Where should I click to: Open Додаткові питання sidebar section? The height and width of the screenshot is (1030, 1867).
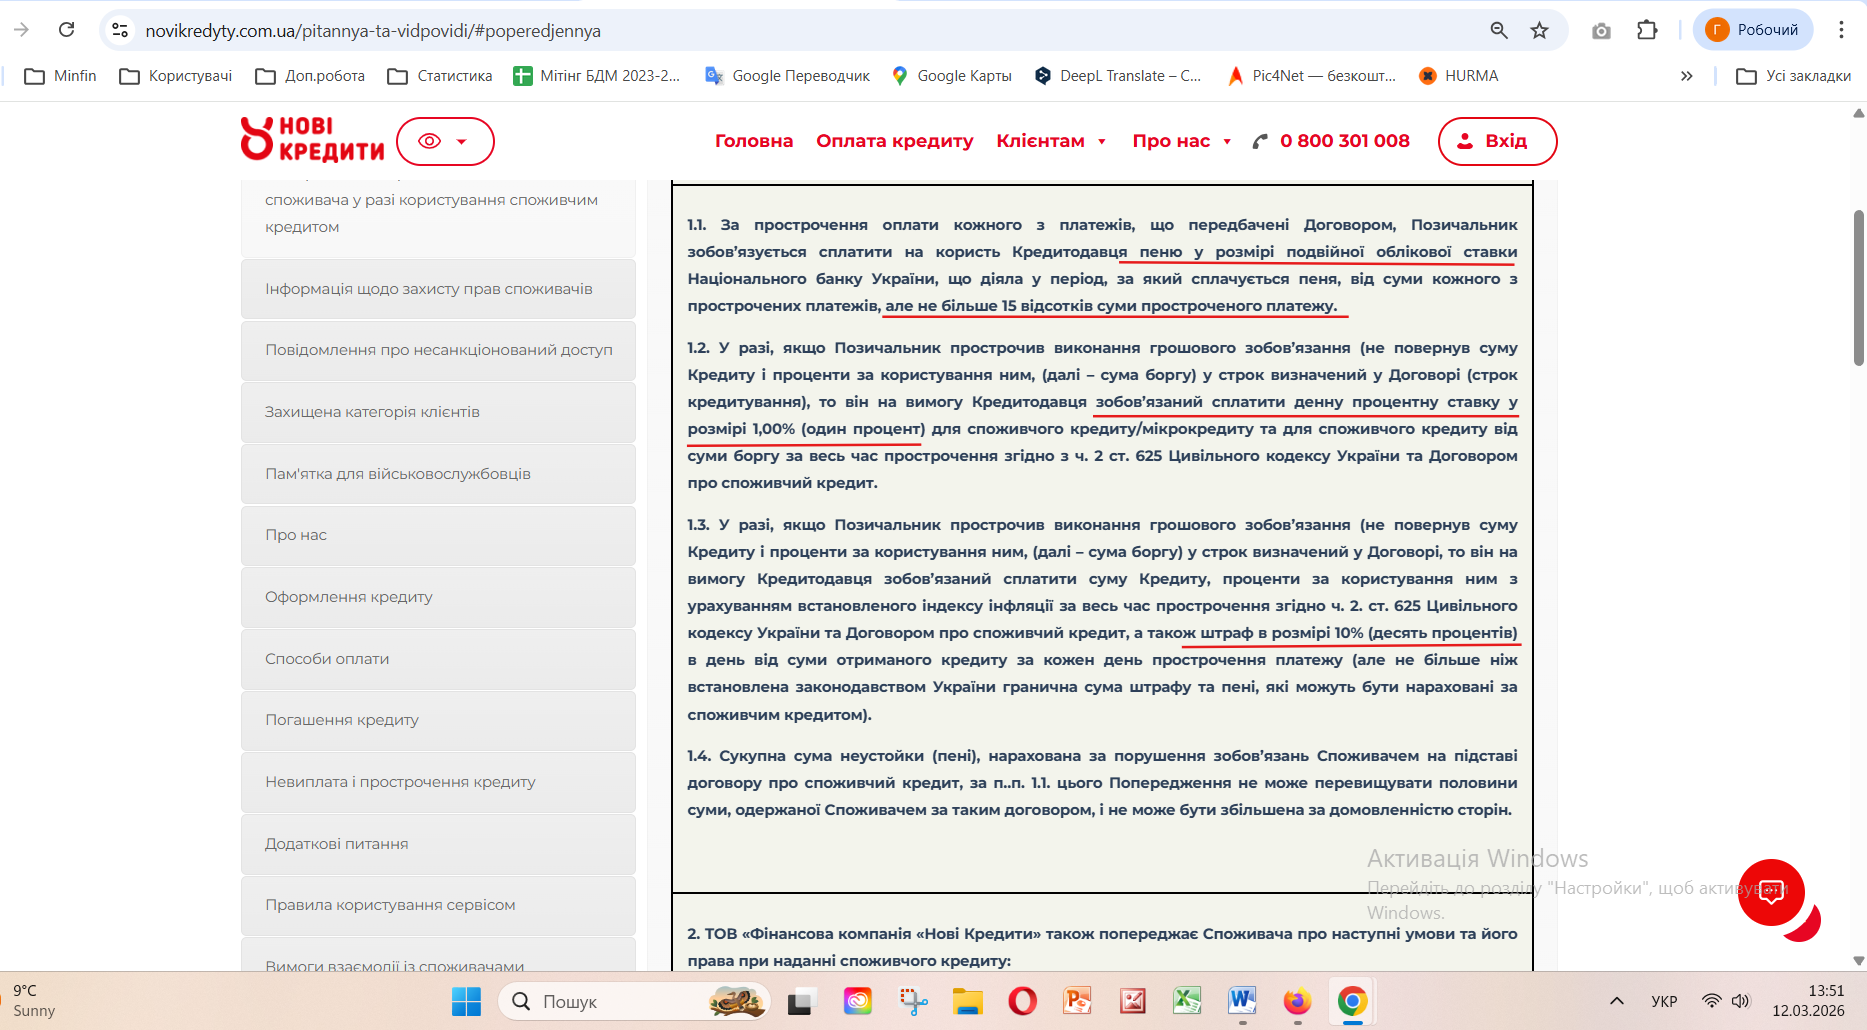438,844
